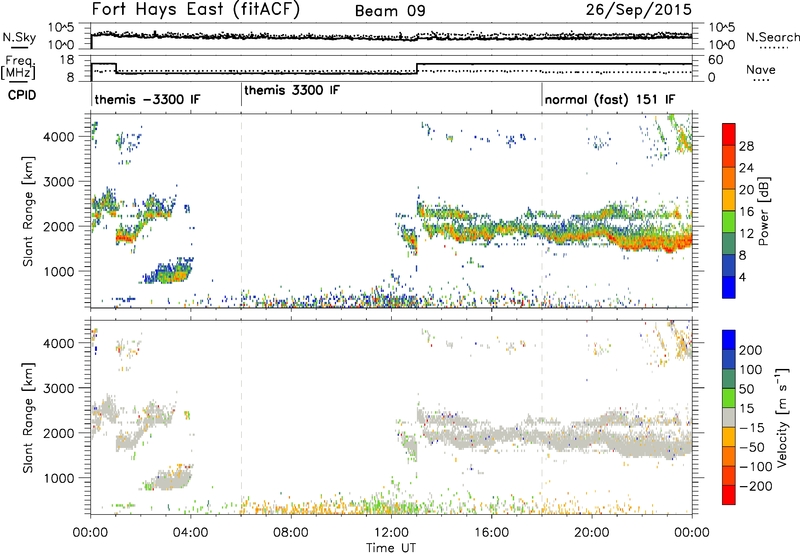Viewport: 800px width, 554px height.
Task: Click the power panel 'Slant Range [km]' label
Action: [x=28, y=211]
